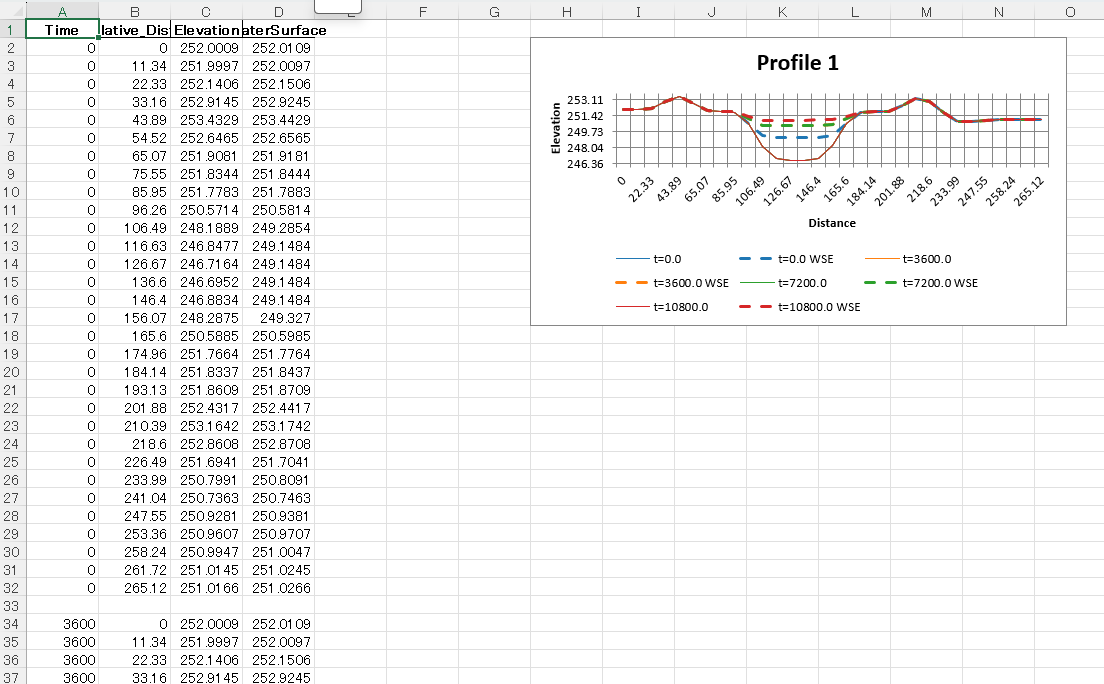The image size is (1104, 684).
Task: Select the row 1 header
Action: click(x=12, y=30)
